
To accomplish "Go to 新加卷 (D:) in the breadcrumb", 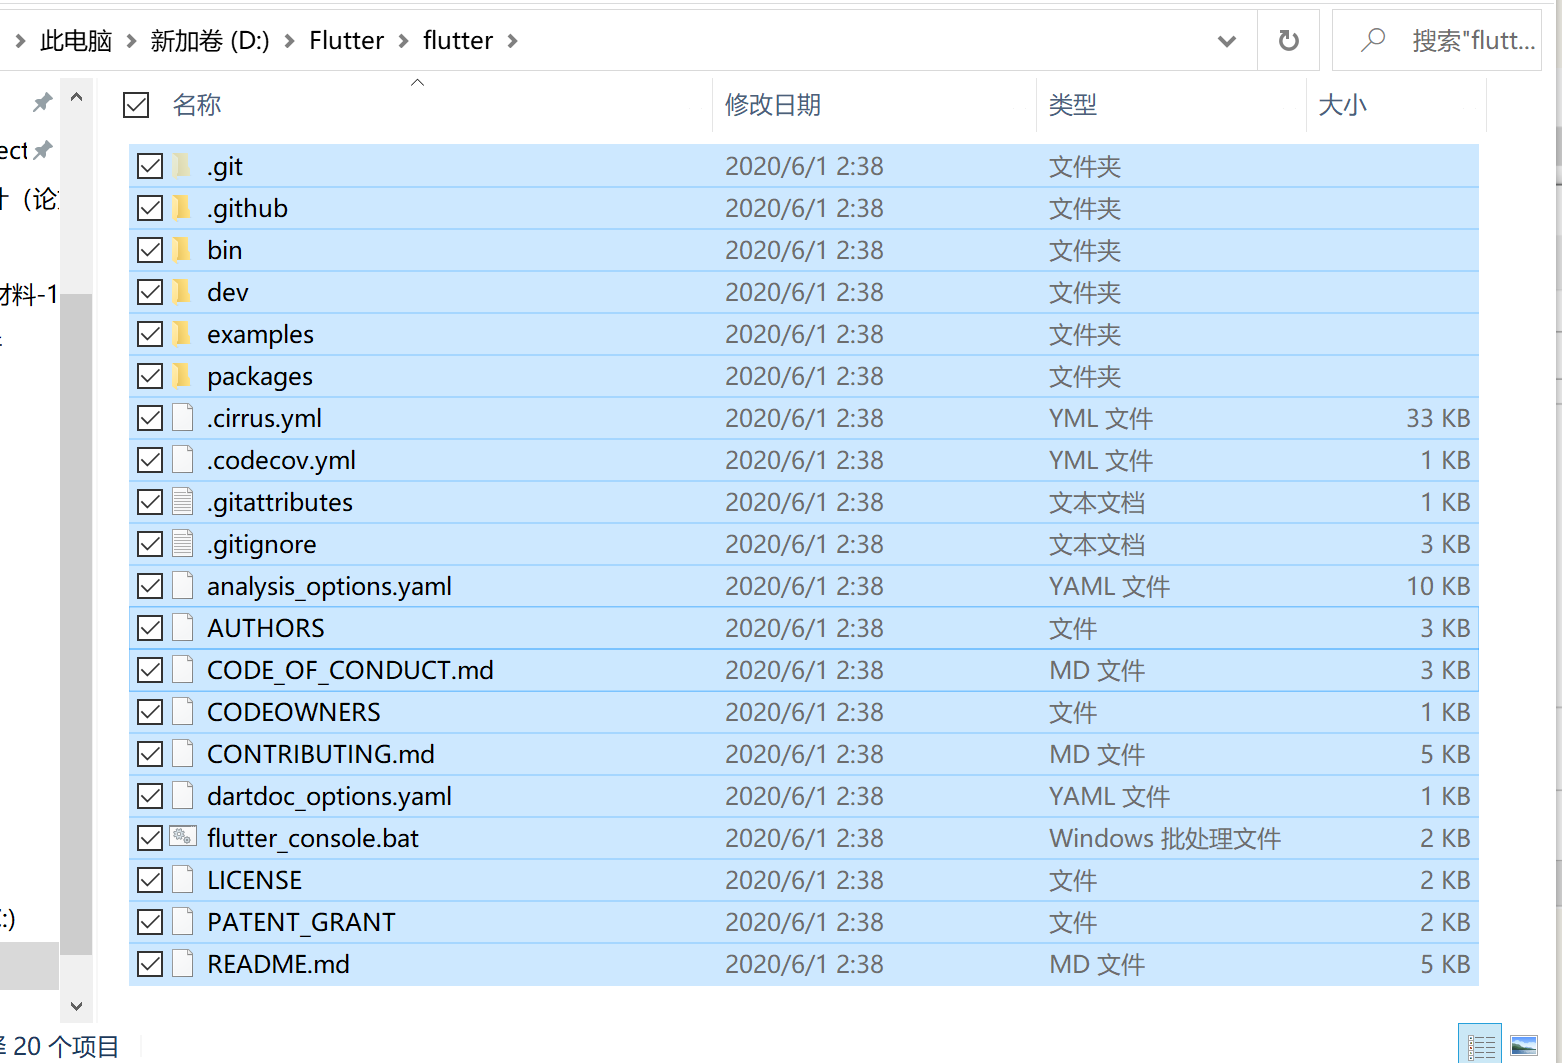I will pos(210,41).
